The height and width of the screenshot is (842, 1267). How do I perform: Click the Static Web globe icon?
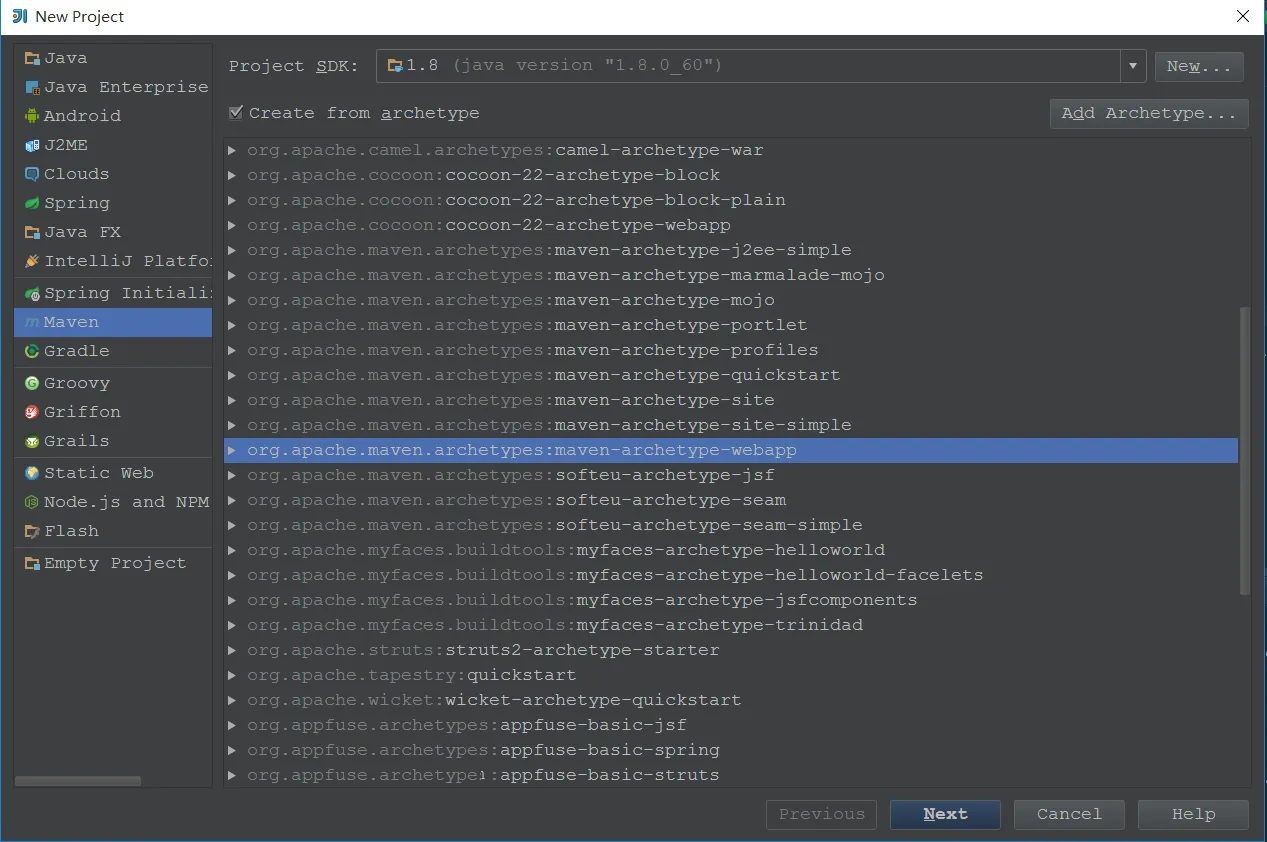(x=32, y=473)
